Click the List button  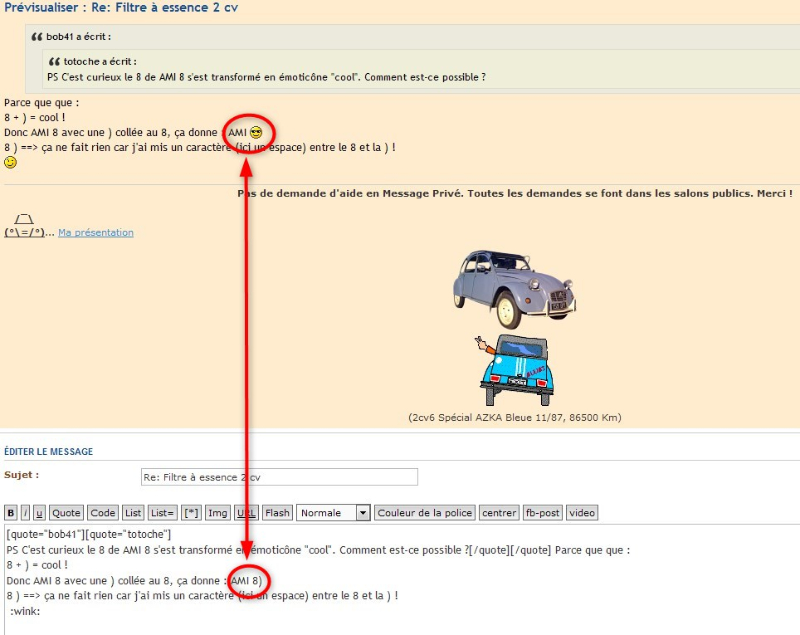(x=133, y=513)
